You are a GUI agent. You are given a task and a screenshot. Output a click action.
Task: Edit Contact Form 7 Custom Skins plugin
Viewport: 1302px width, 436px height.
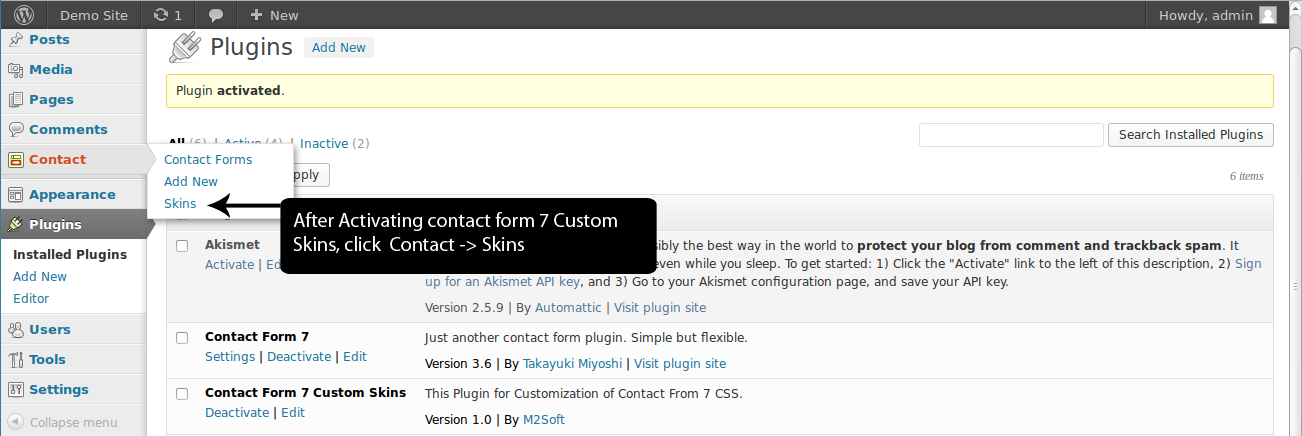coord(293,413)
